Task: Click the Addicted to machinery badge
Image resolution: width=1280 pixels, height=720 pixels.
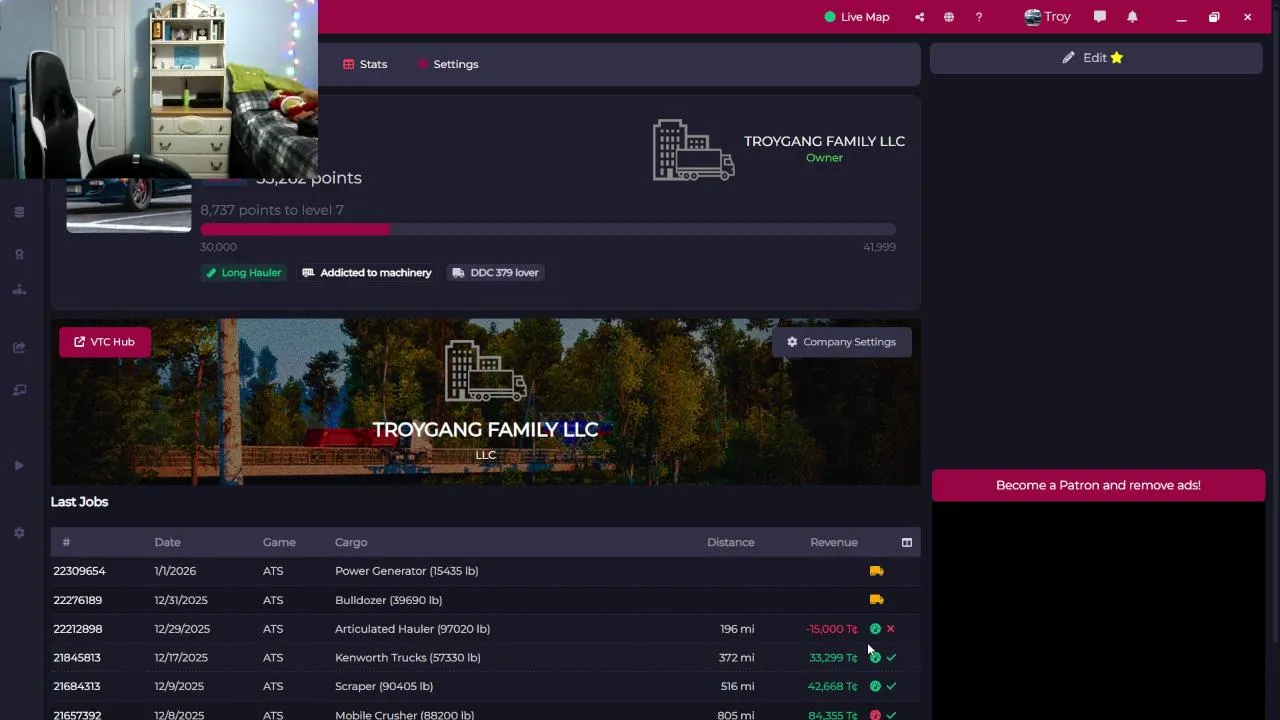Action: (x=366, y=273)
